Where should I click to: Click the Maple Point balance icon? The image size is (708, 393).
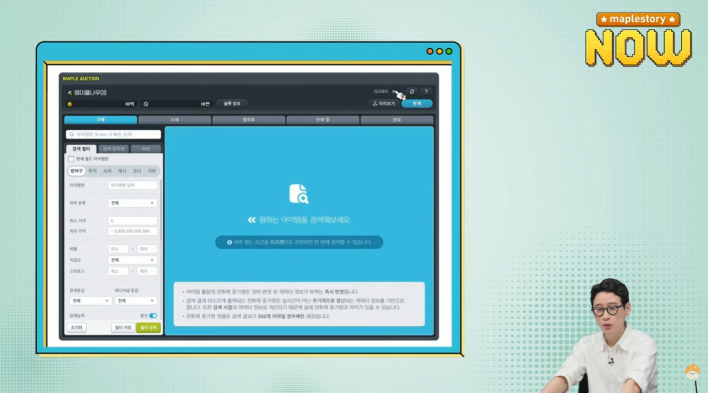coord(146,104)
